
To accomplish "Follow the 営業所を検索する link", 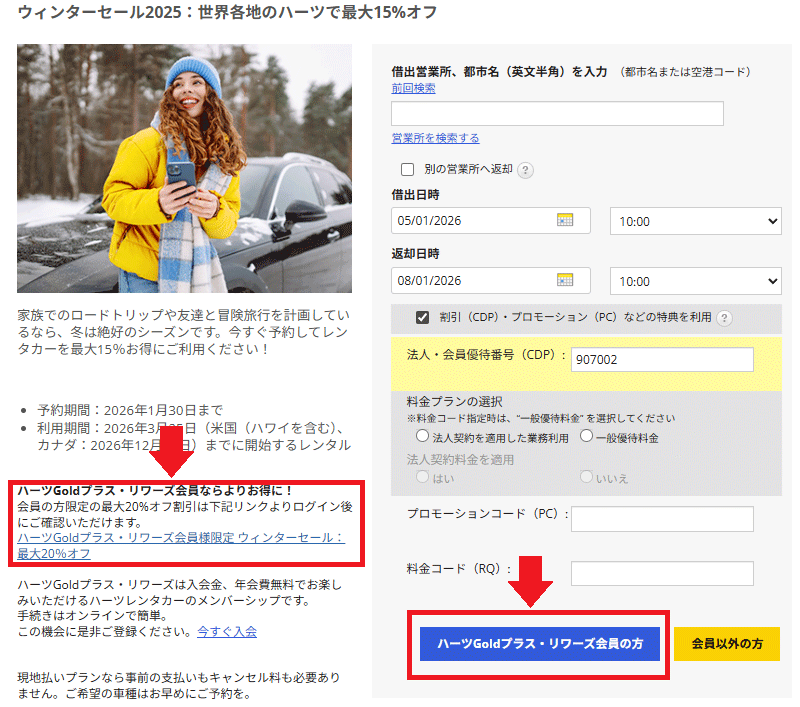I will tap(435, 138).
